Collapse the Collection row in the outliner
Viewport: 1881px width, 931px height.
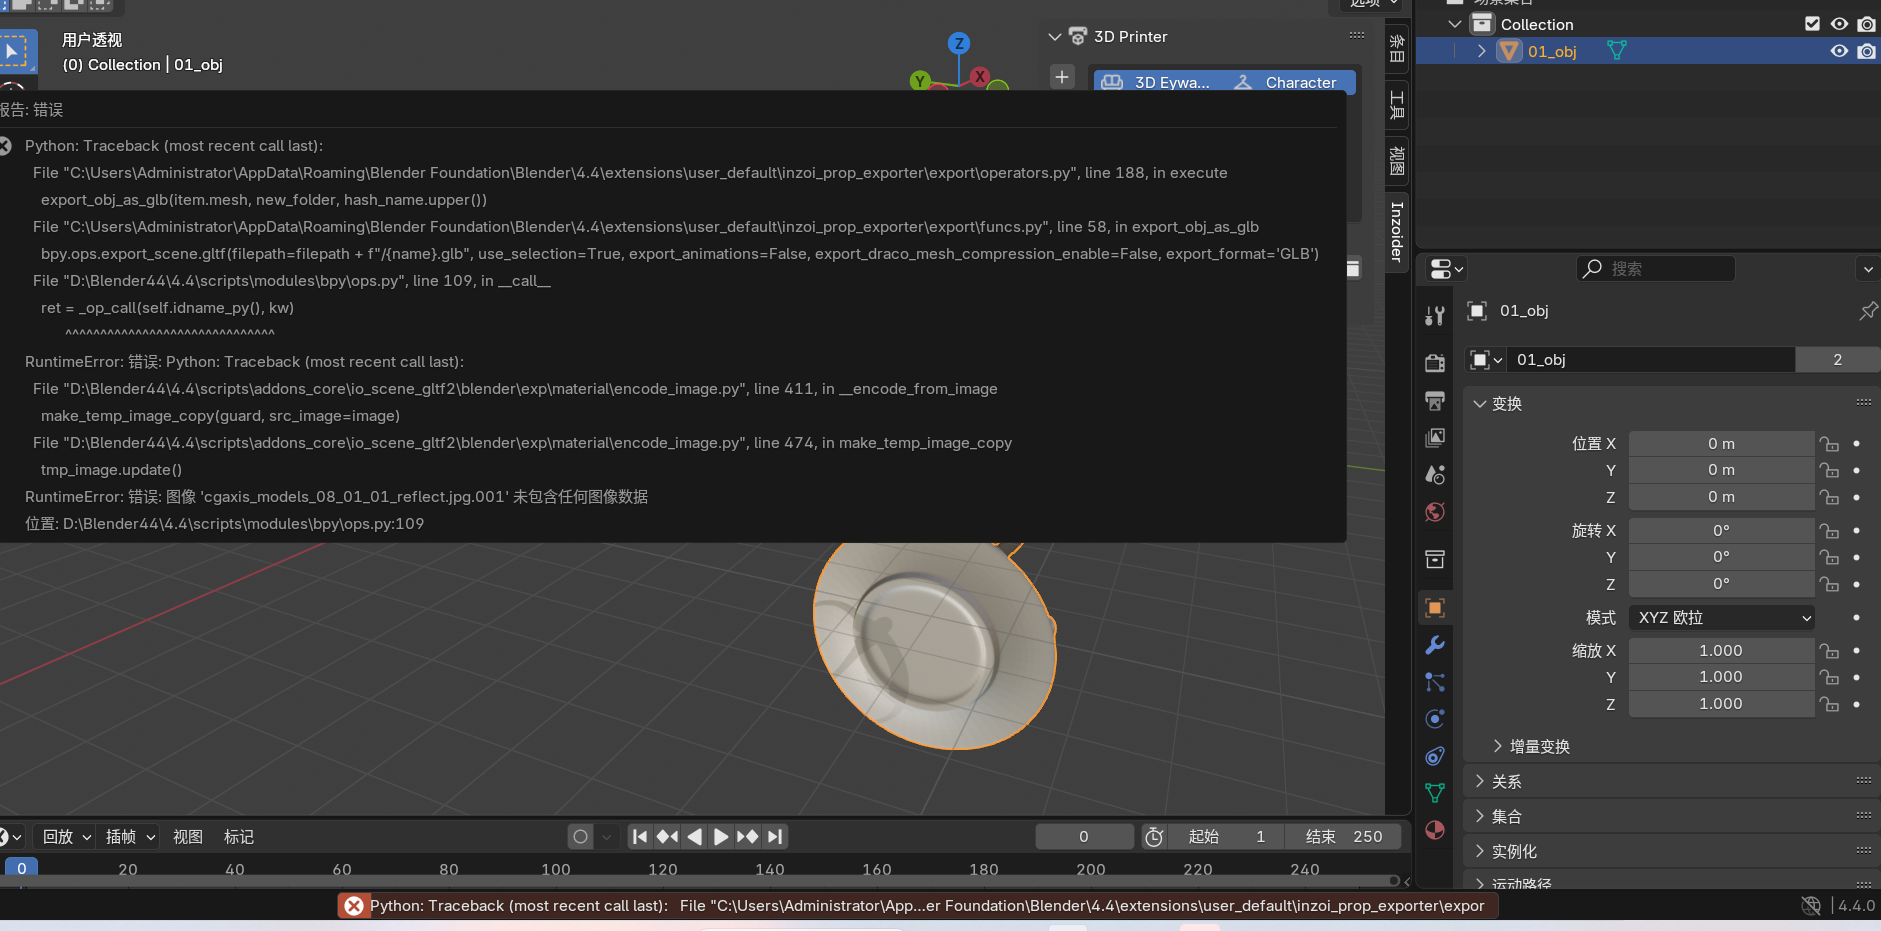click(1455, 24)
